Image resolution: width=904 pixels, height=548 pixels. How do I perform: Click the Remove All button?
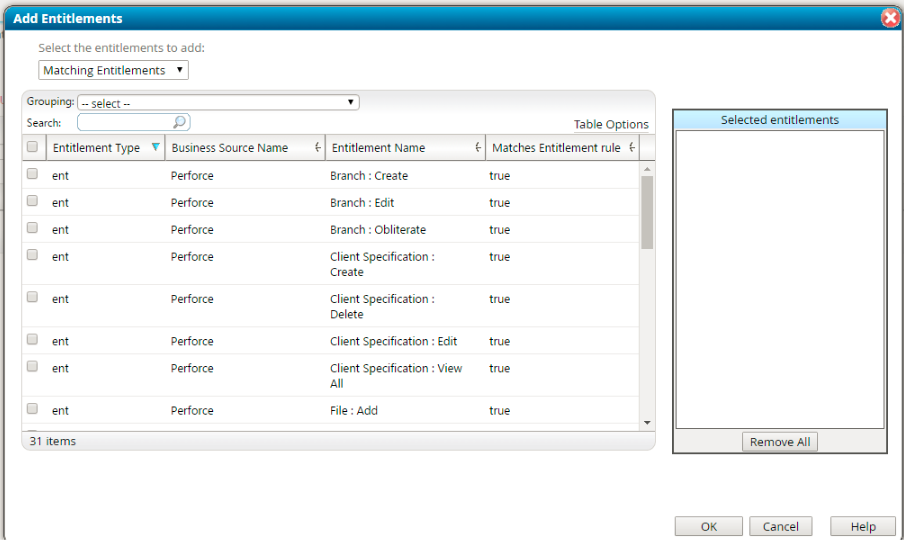pyautogui.click(x=779, y=442)
